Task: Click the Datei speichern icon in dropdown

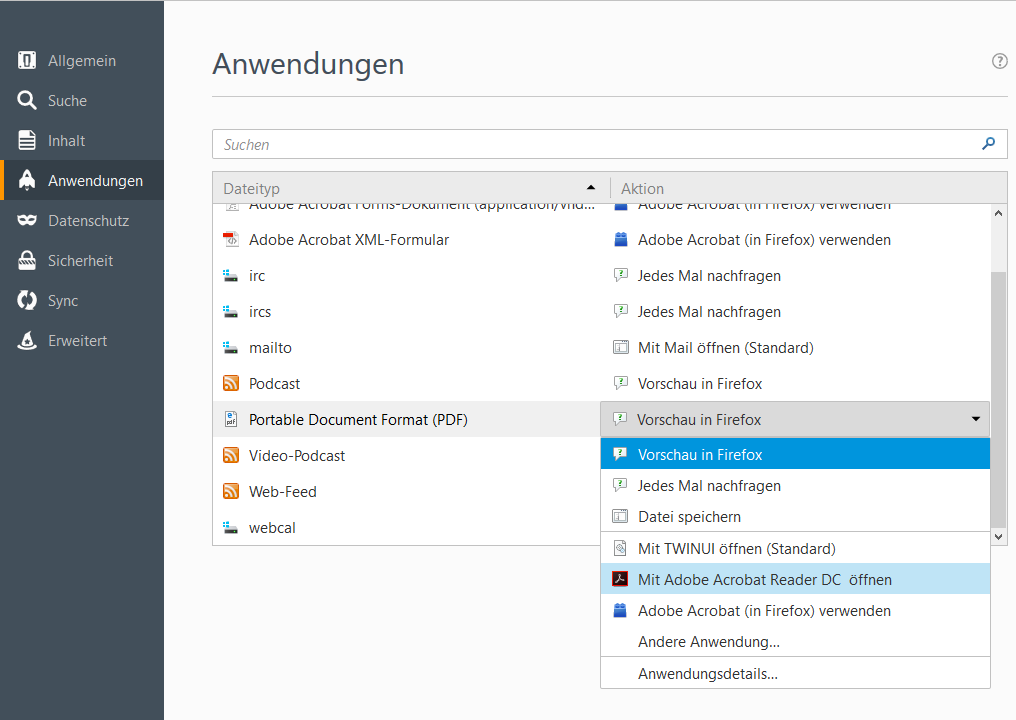Action: tap(620, 517)
